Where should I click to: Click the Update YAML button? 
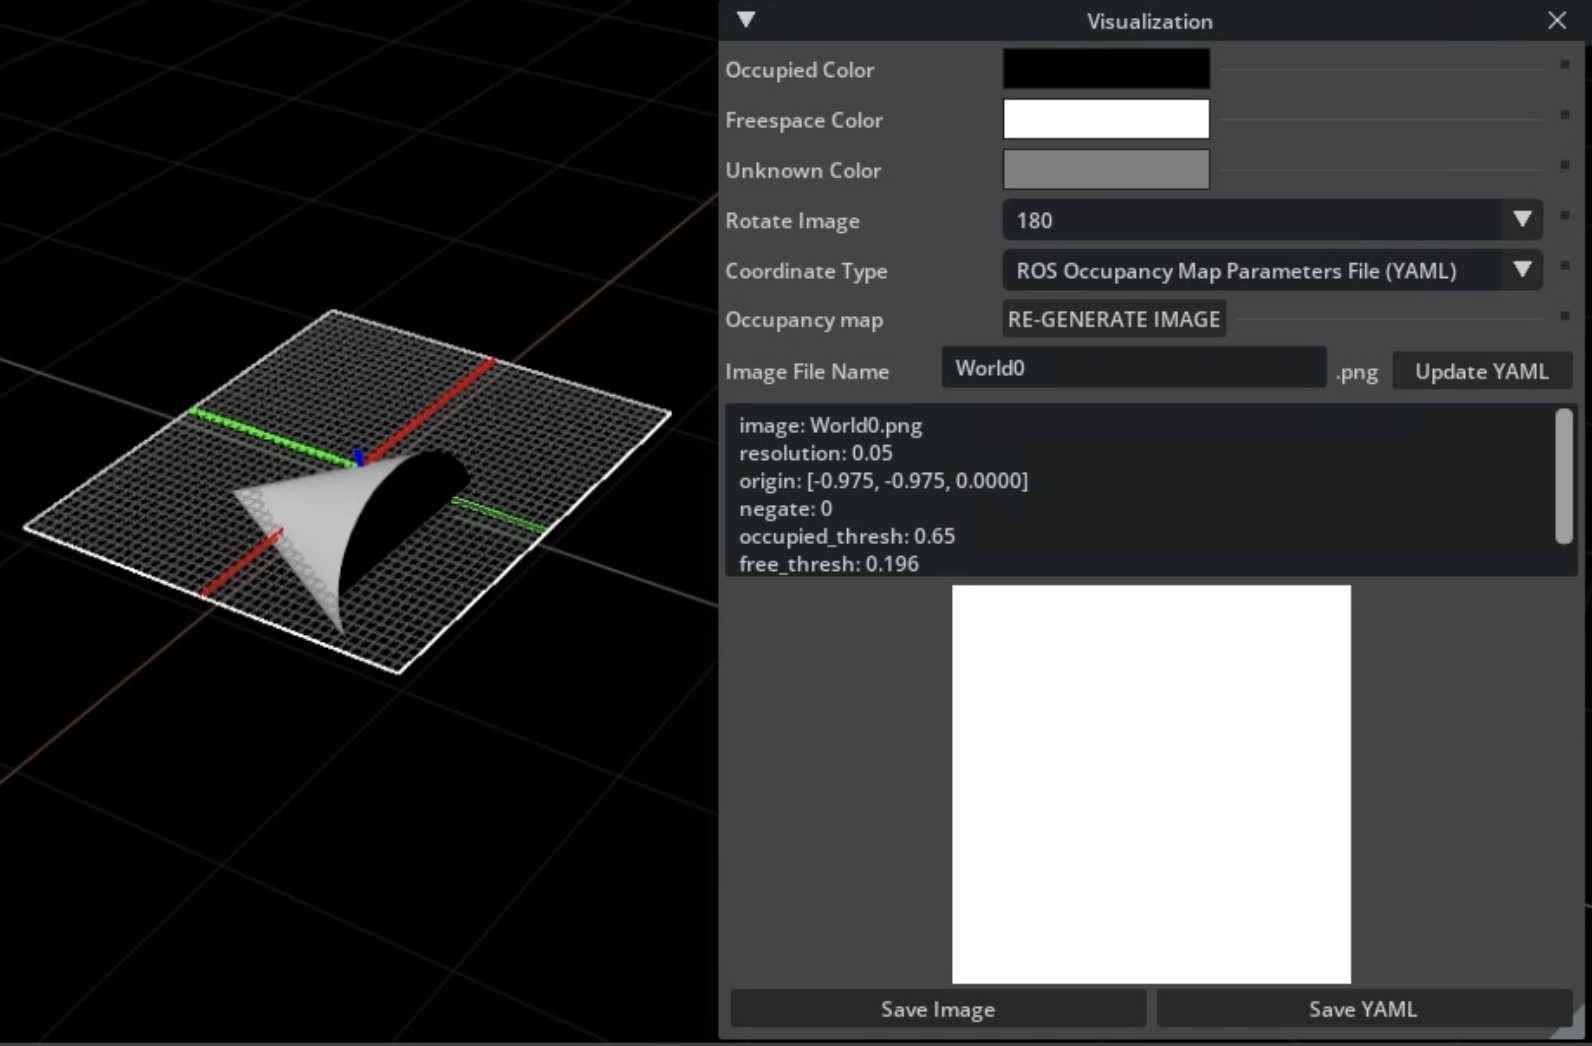pos(1482,371)
